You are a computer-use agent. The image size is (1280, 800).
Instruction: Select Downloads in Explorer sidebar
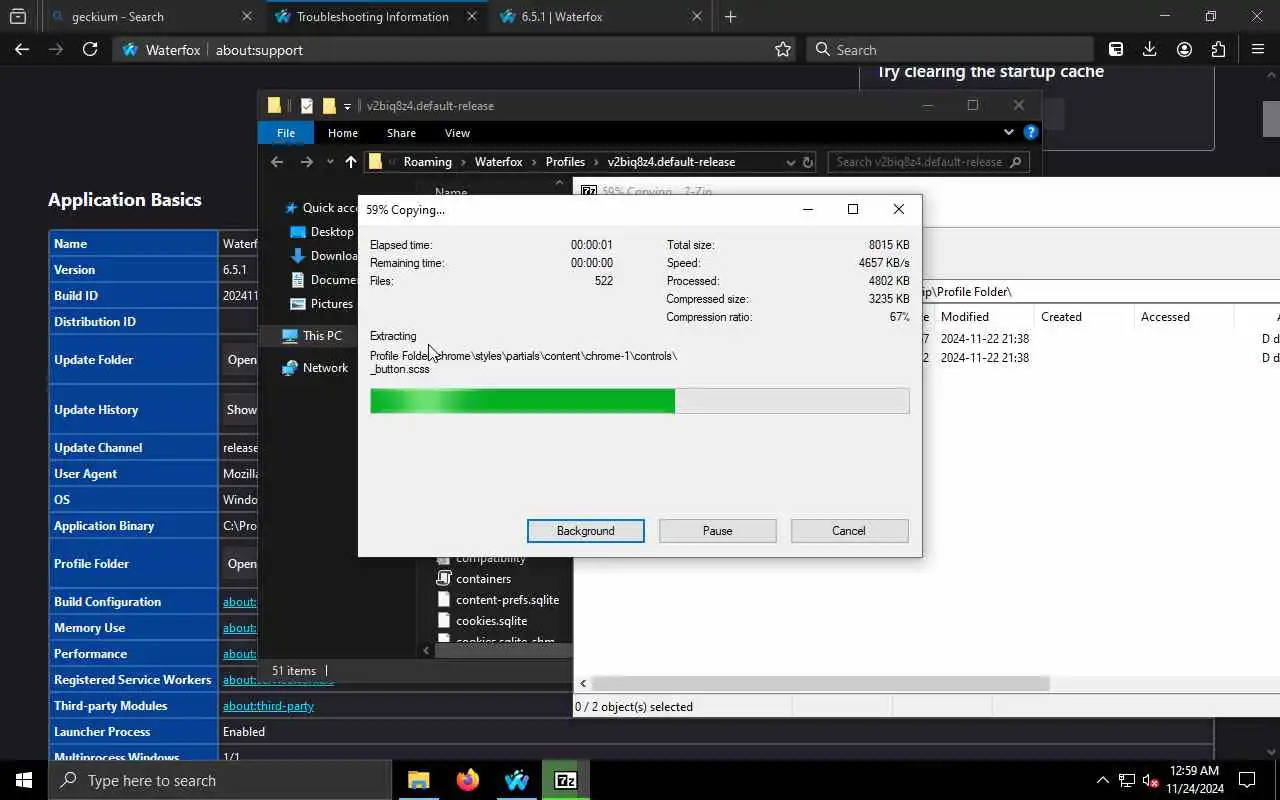pyautogui.click(x=324, y=256)
